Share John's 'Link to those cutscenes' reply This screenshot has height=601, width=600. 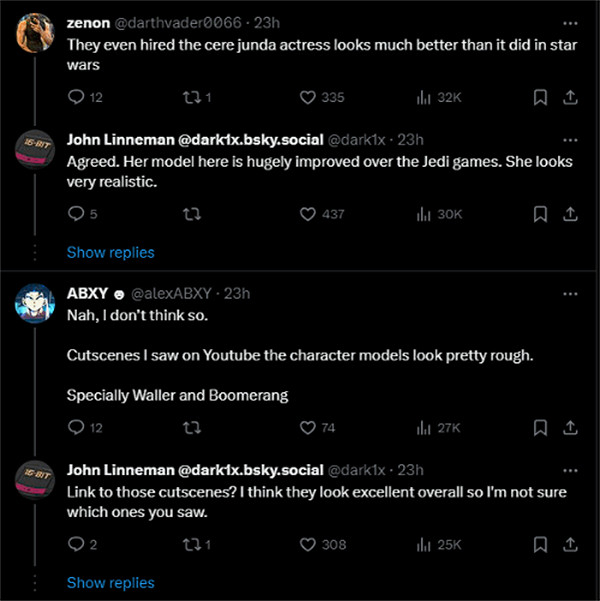pyautogui.click(x=570, y=544)
